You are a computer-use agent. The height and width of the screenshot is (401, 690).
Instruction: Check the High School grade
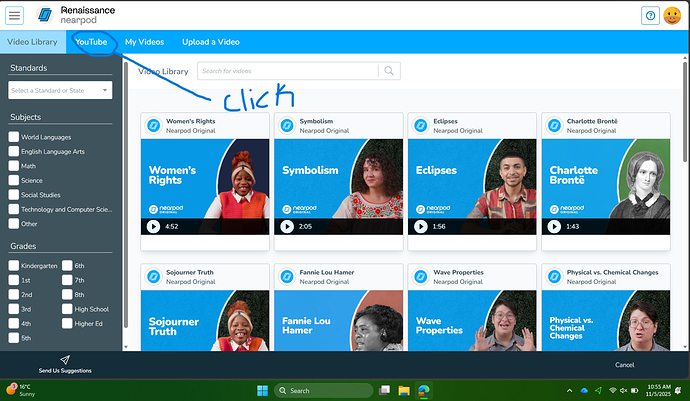(x=67, y=309)
